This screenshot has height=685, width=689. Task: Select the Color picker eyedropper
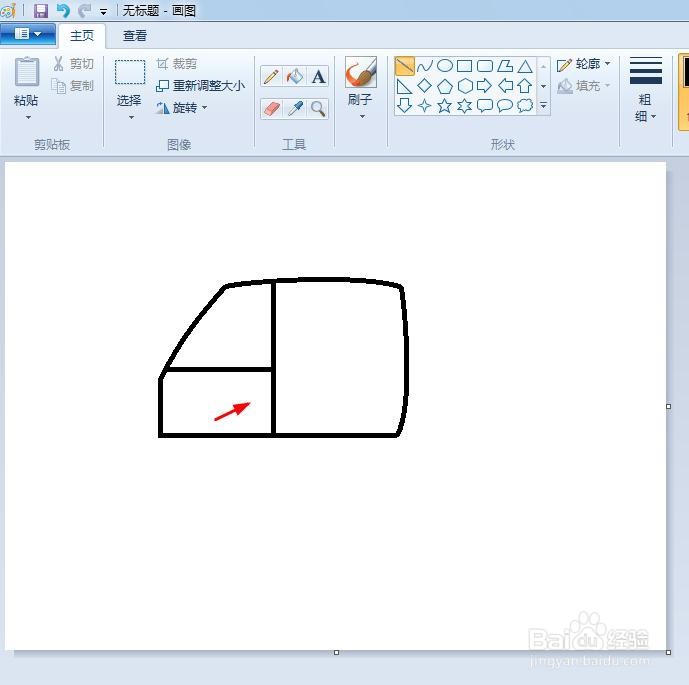click(295, 109)
